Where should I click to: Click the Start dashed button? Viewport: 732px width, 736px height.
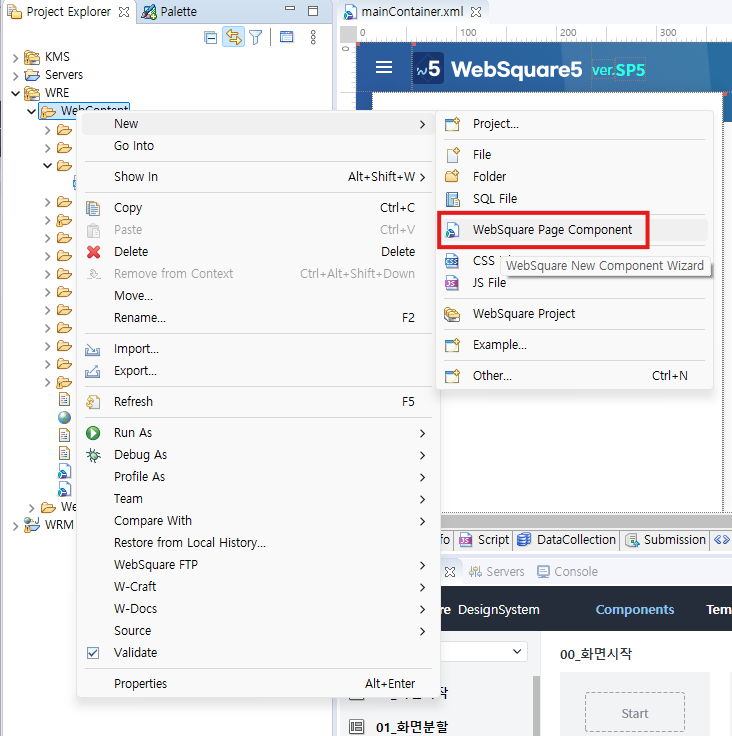634,713
